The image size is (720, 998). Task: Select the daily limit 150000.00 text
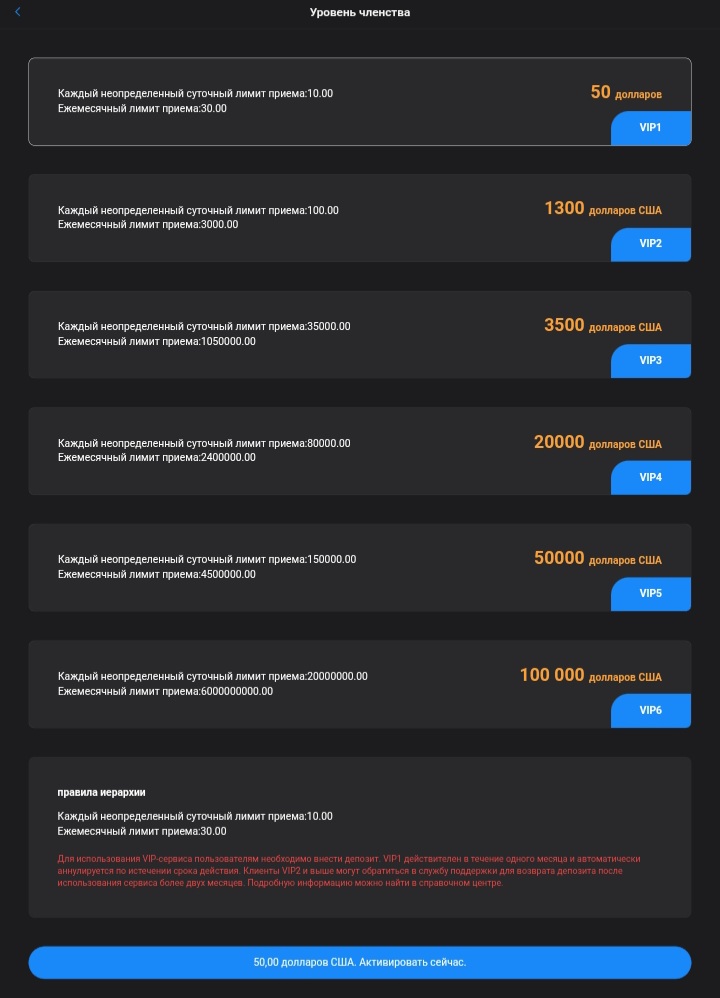(x=207, y=560)
